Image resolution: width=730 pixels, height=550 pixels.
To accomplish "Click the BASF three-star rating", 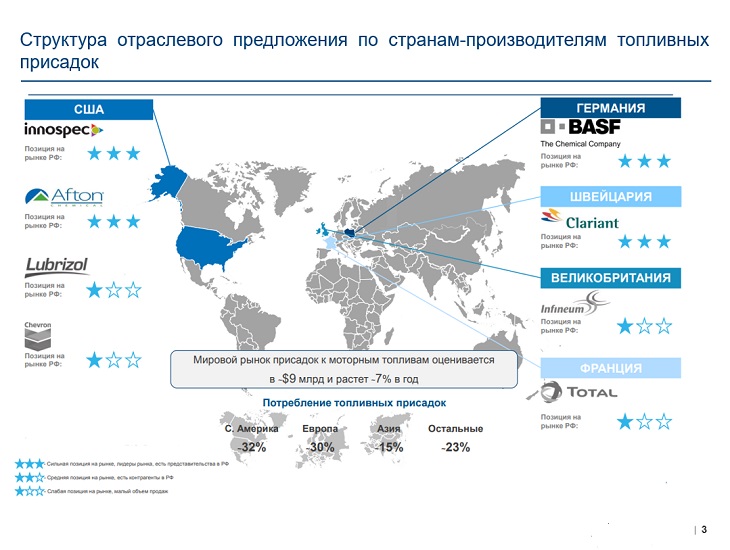I will coord(644,161).
